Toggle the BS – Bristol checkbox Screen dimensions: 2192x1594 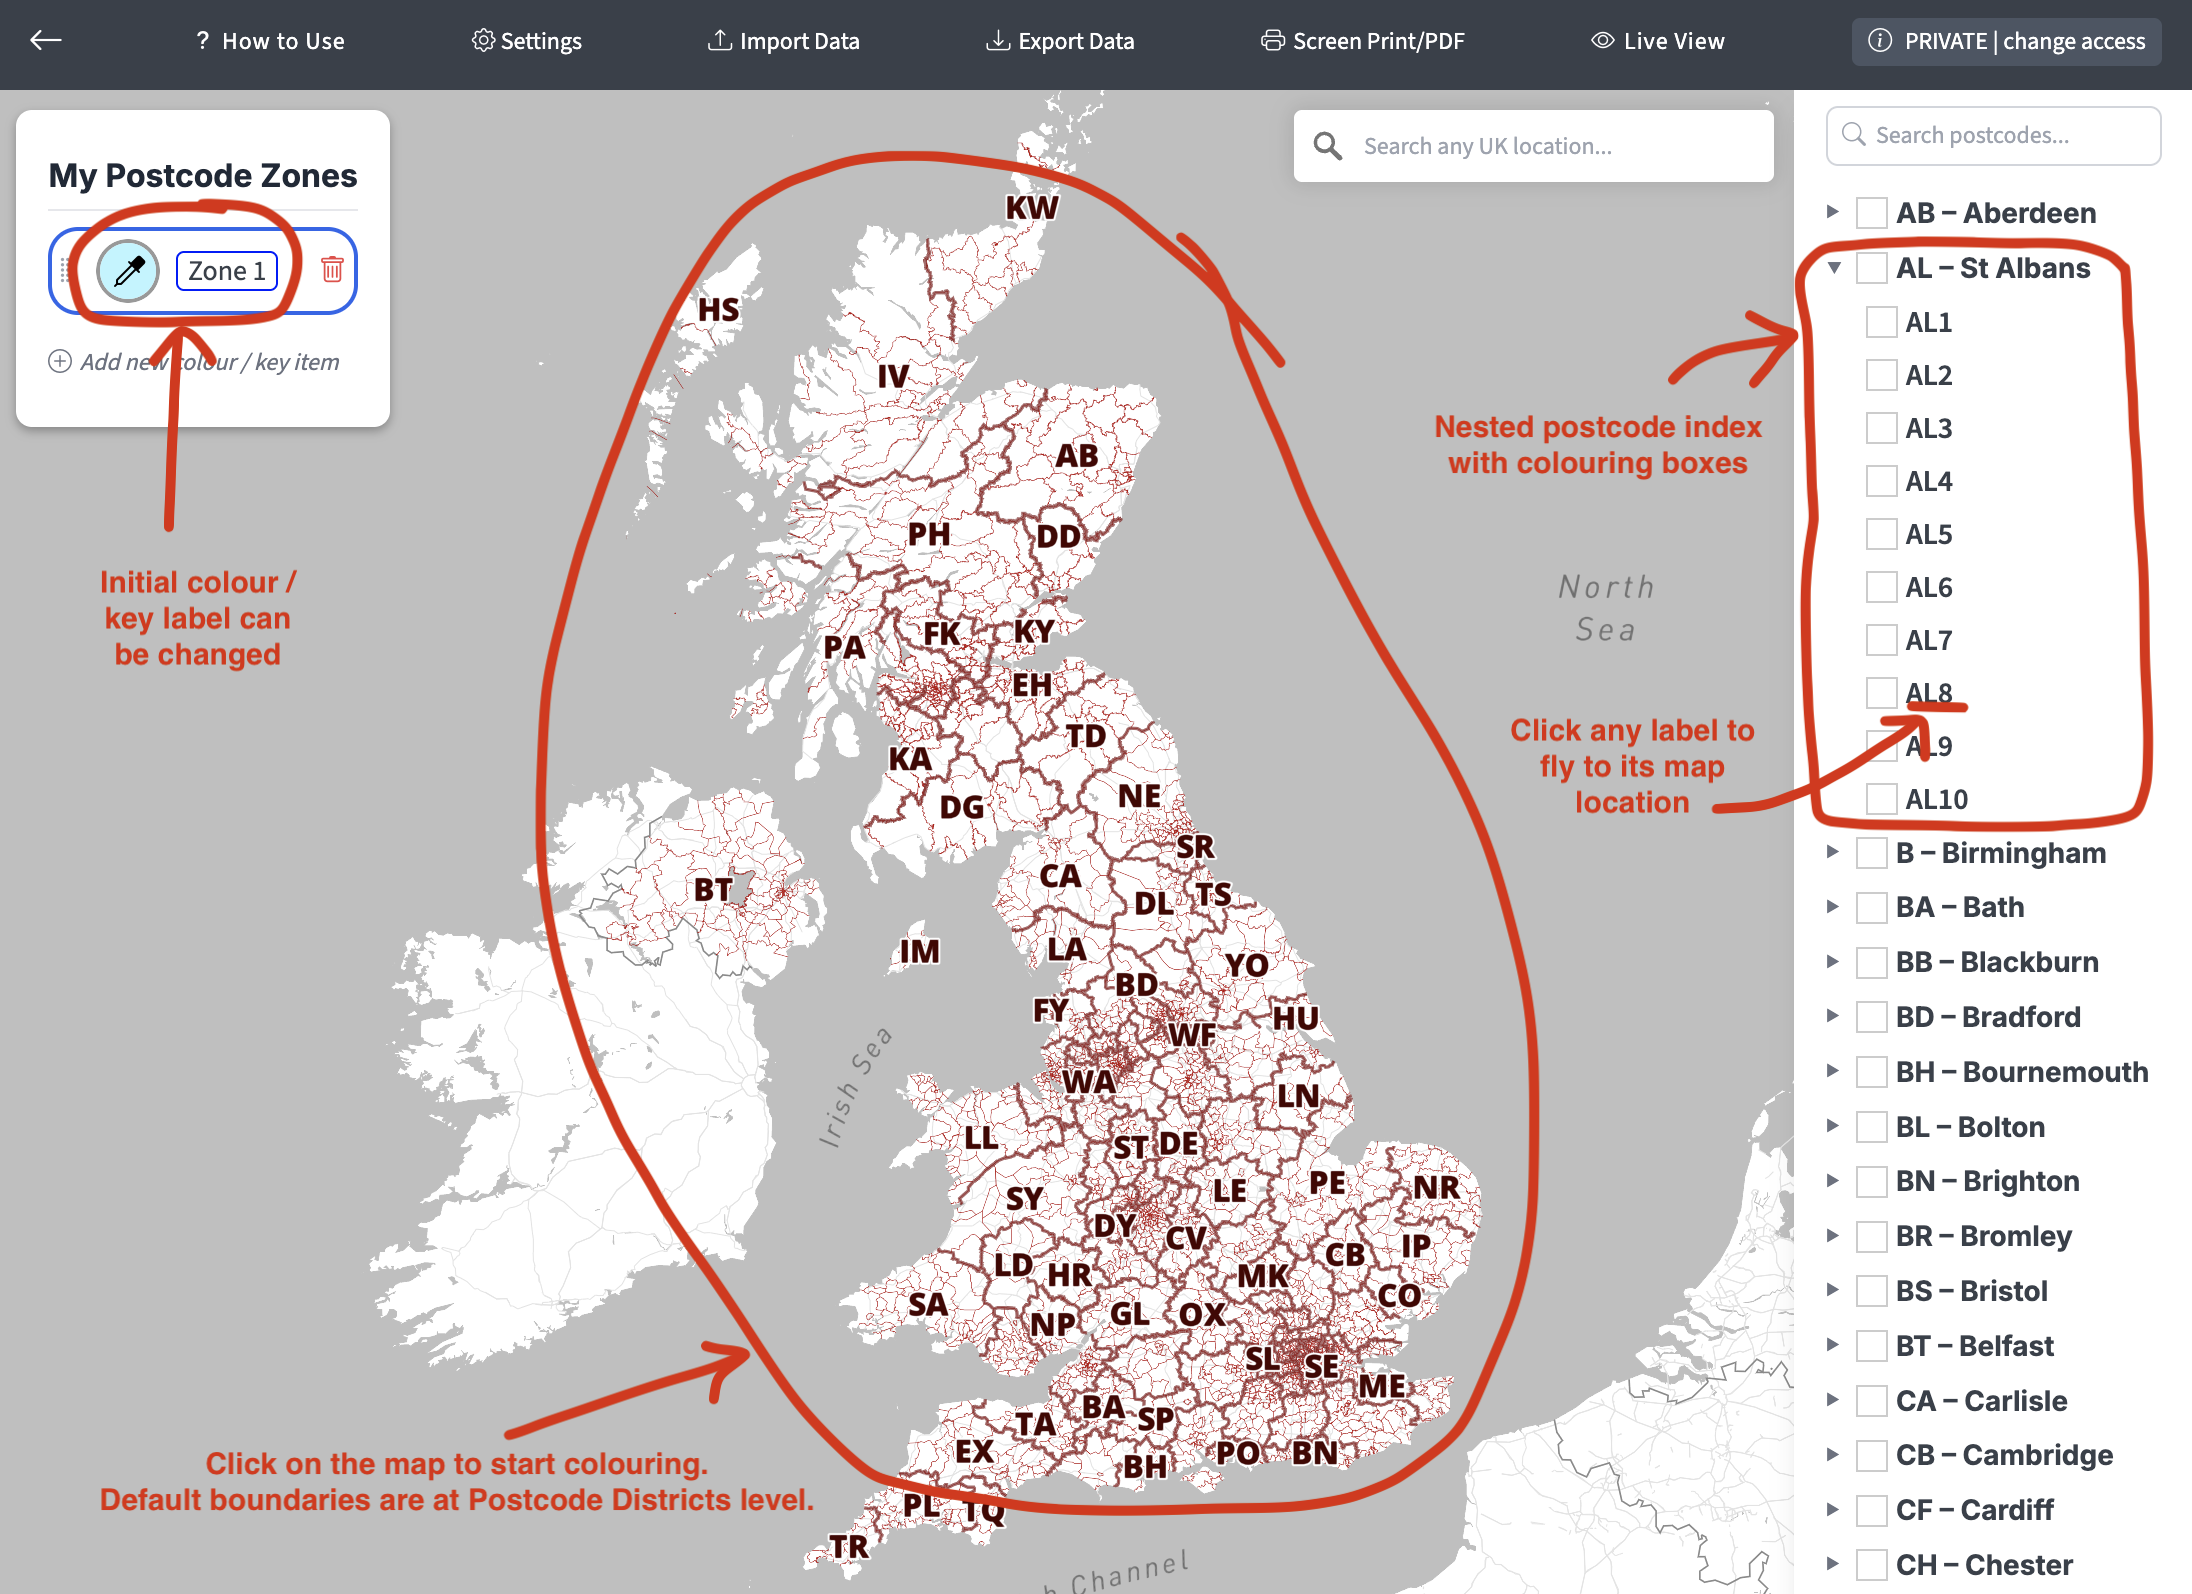1871,1291
